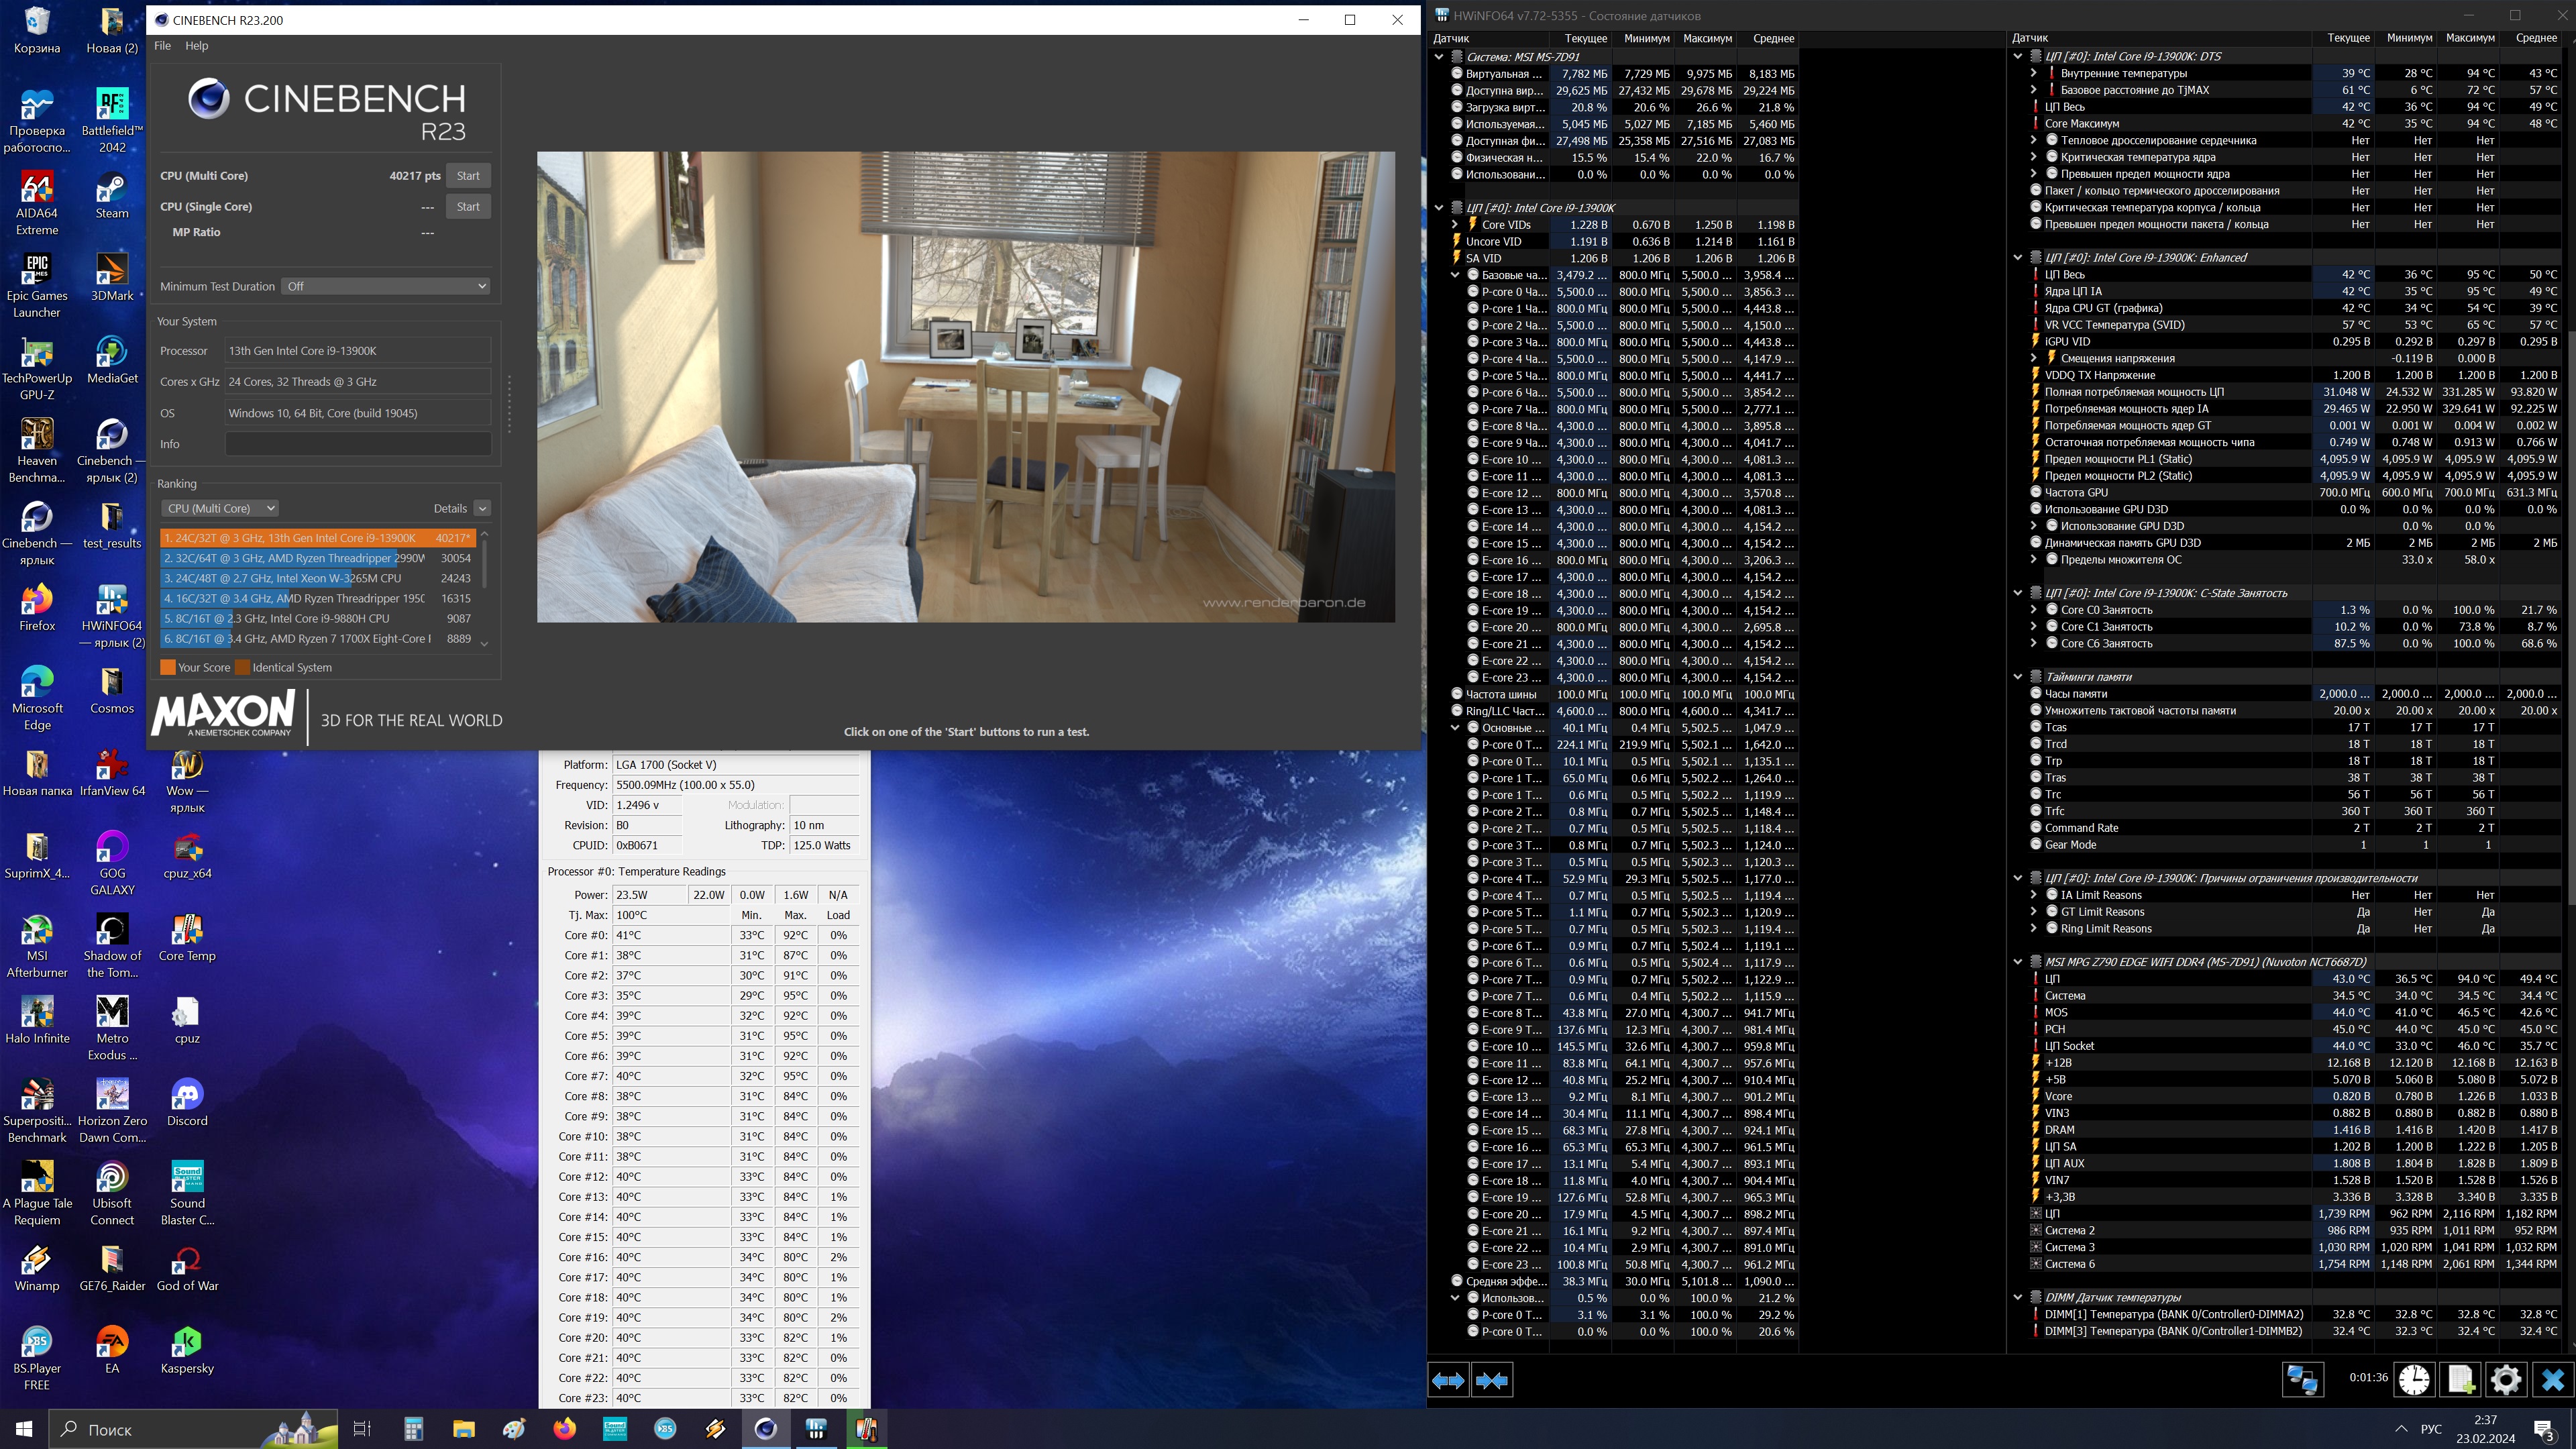Click HWiNFO expand columns arrows icon
This screenshot has height=1449, width=2576.
click(x=1448, y=1380)
